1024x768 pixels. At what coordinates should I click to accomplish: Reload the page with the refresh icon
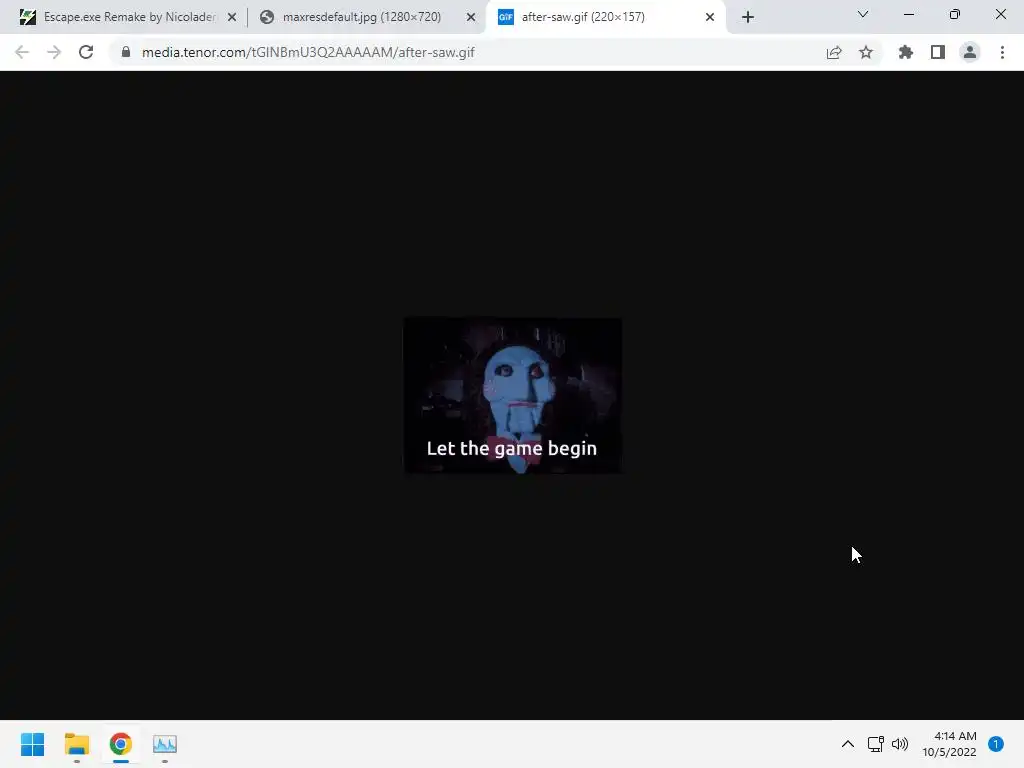[86, 52]
